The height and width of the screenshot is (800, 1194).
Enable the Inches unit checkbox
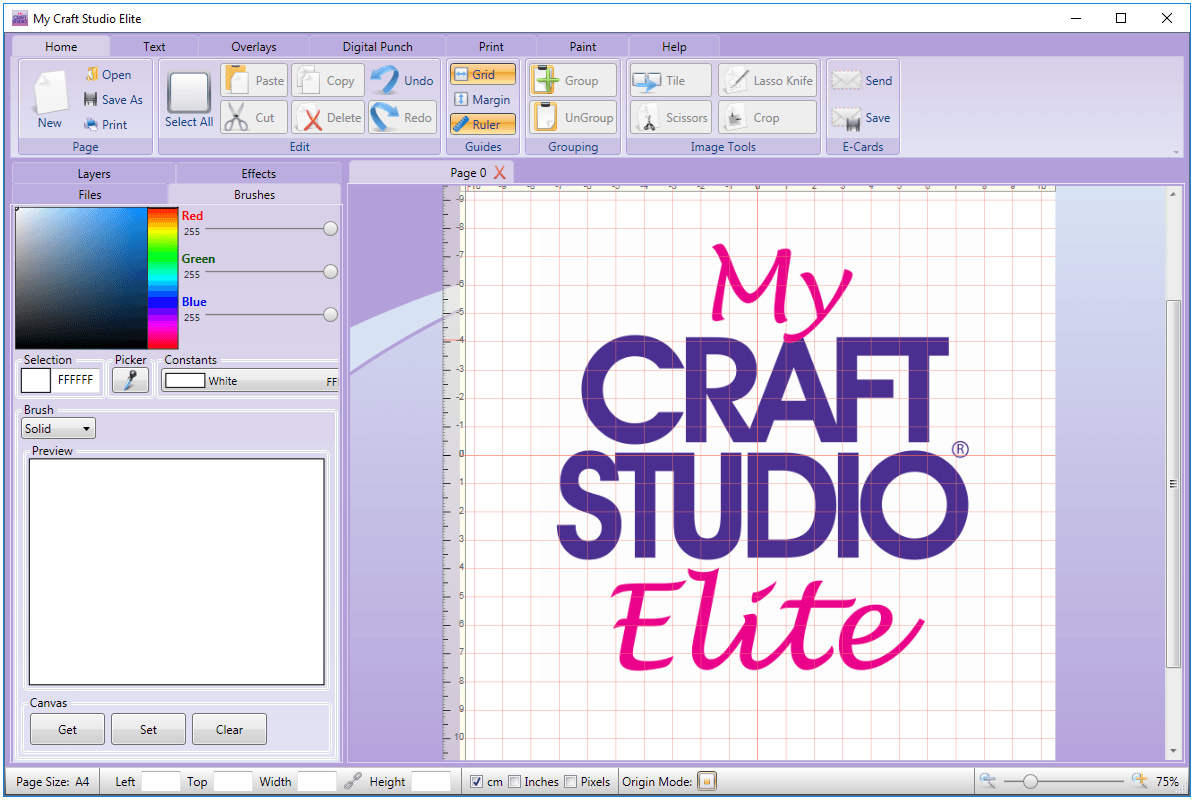click(515, 782)
